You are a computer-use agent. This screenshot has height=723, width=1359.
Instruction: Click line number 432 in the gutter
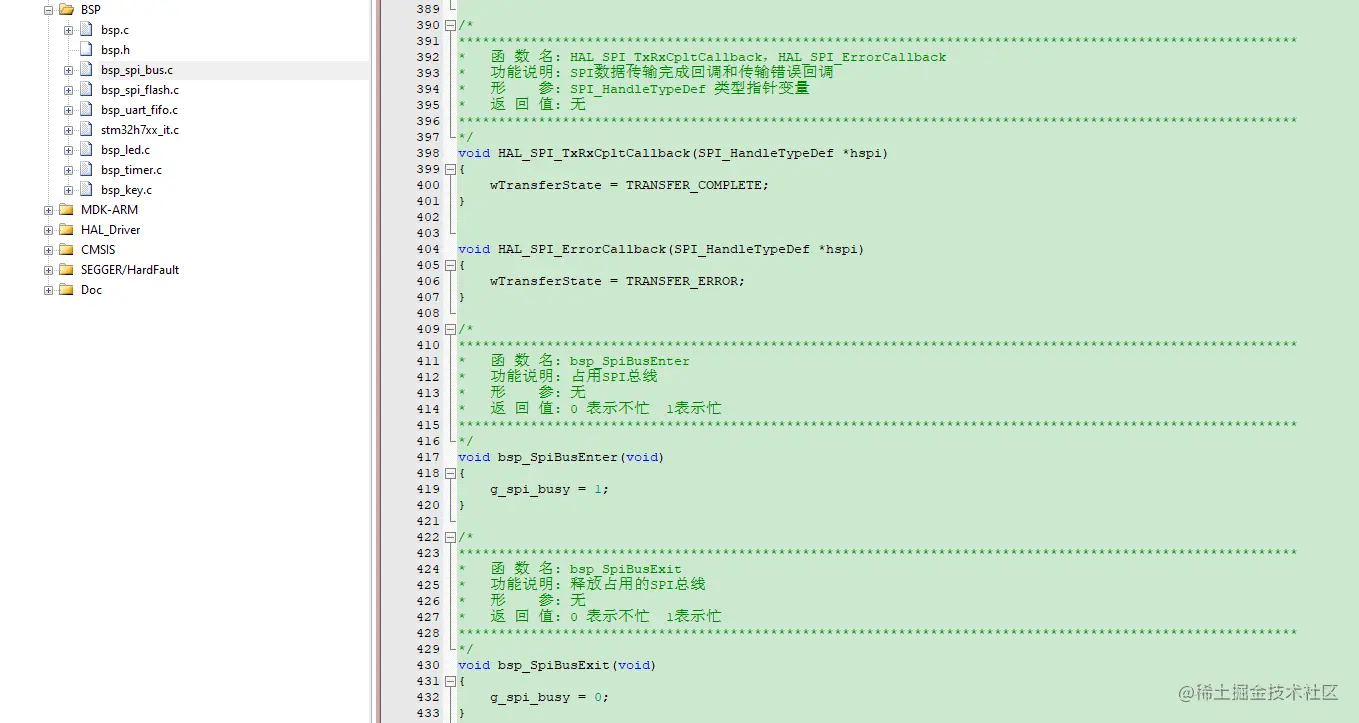pos(428,697)
